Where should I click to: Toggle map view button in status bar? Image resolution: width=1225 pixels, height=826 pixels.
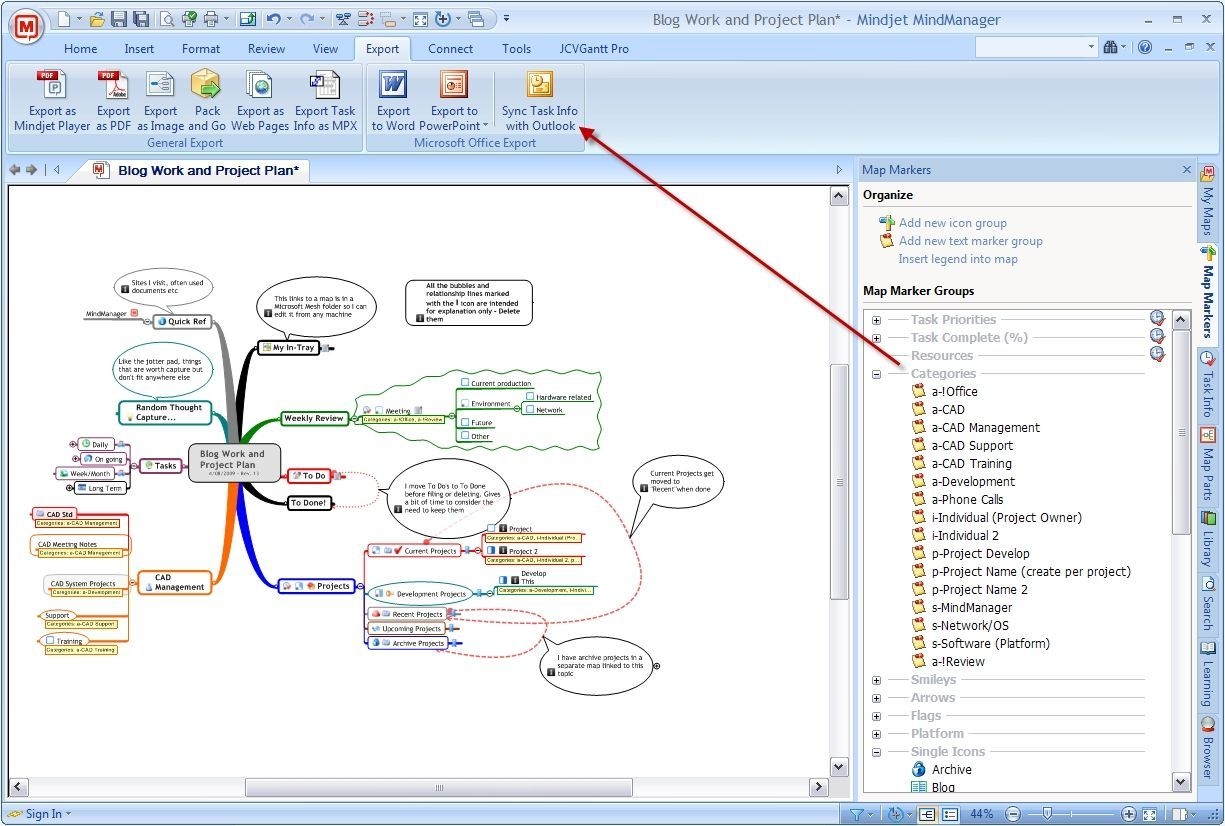(927, 815)
